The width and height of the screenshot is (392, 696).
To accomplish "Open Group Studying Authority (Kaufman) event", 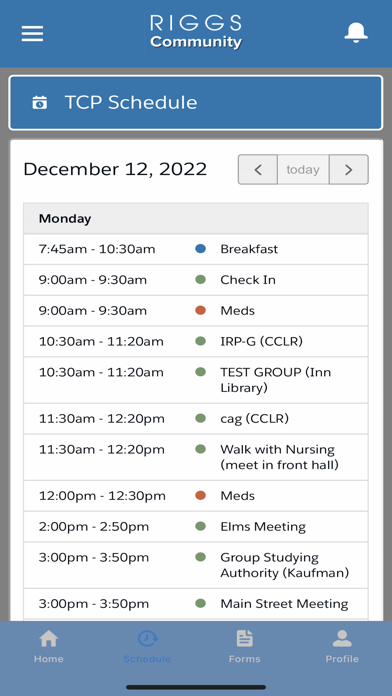I will (196, 566).
